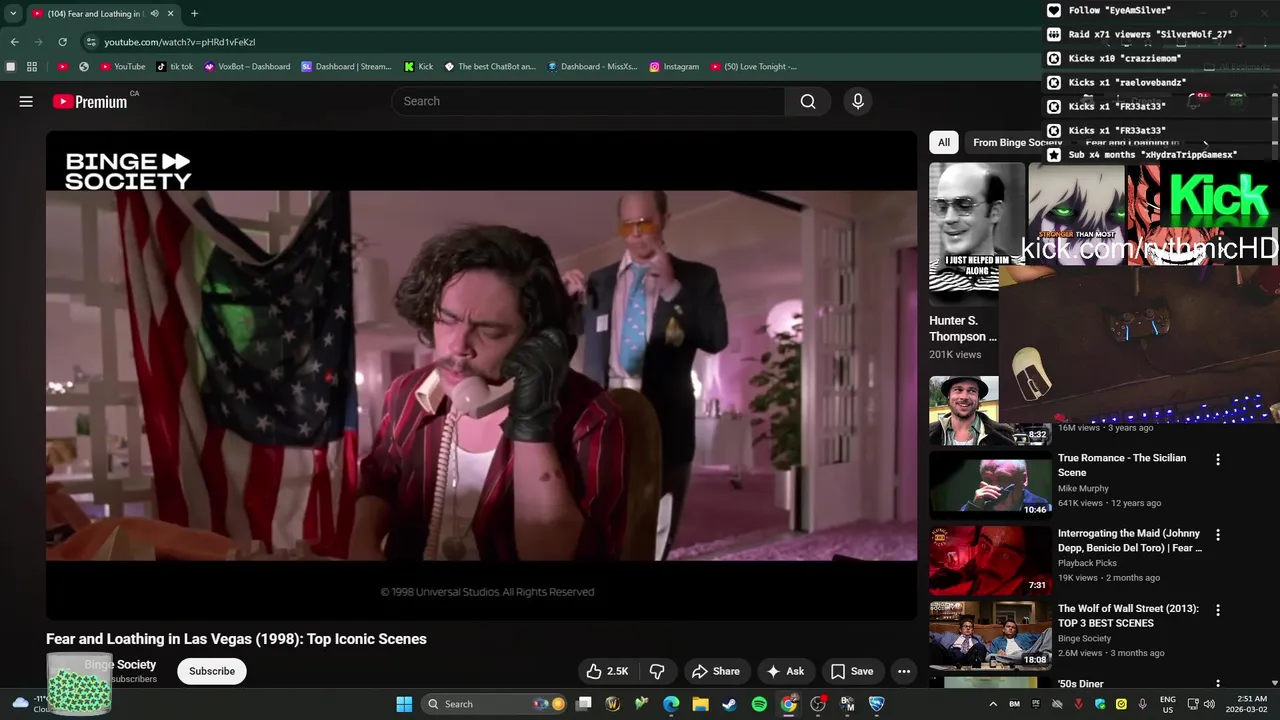Open the YouTube guide hamburger menu
The height and width of the screenshot is (720, 1280).
(26, 101)
